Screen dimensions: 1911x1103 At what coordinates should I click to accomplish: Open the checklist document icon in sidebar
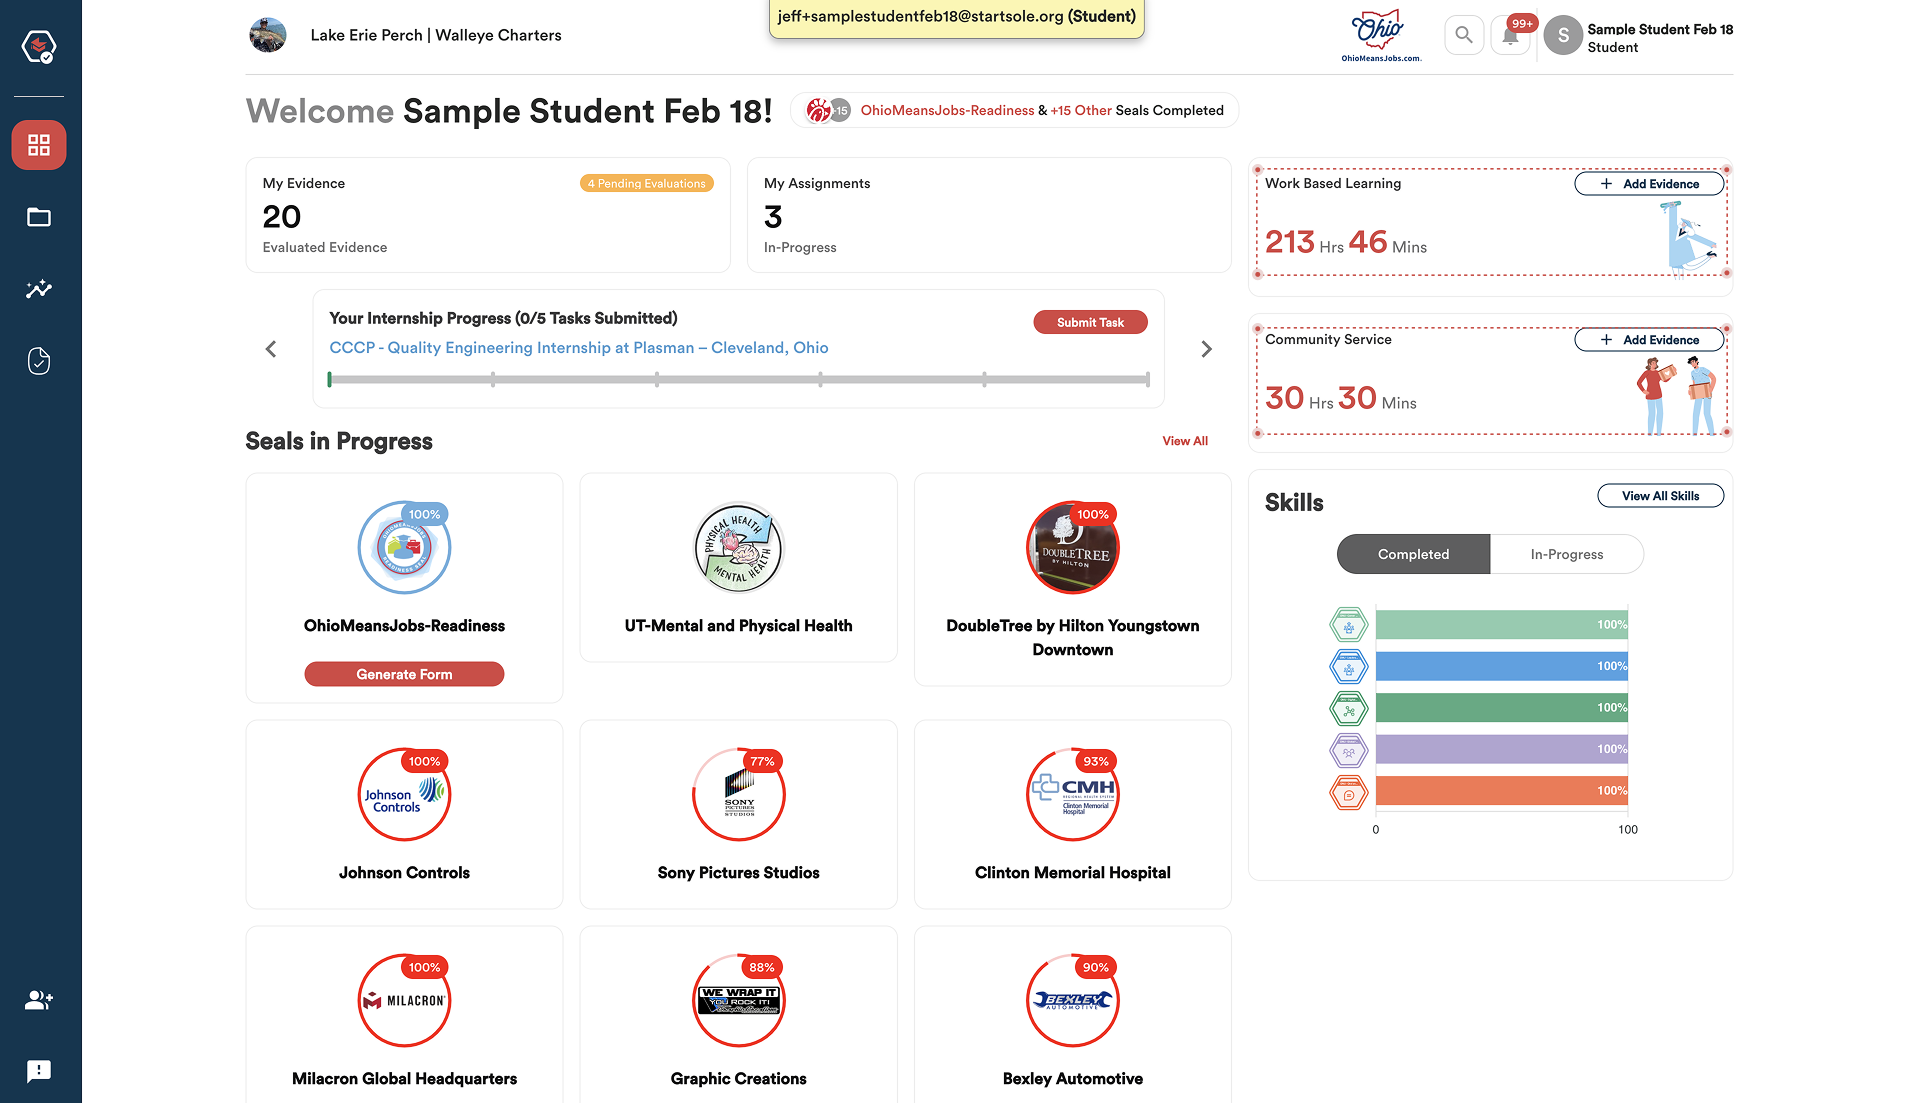[39, 361]
